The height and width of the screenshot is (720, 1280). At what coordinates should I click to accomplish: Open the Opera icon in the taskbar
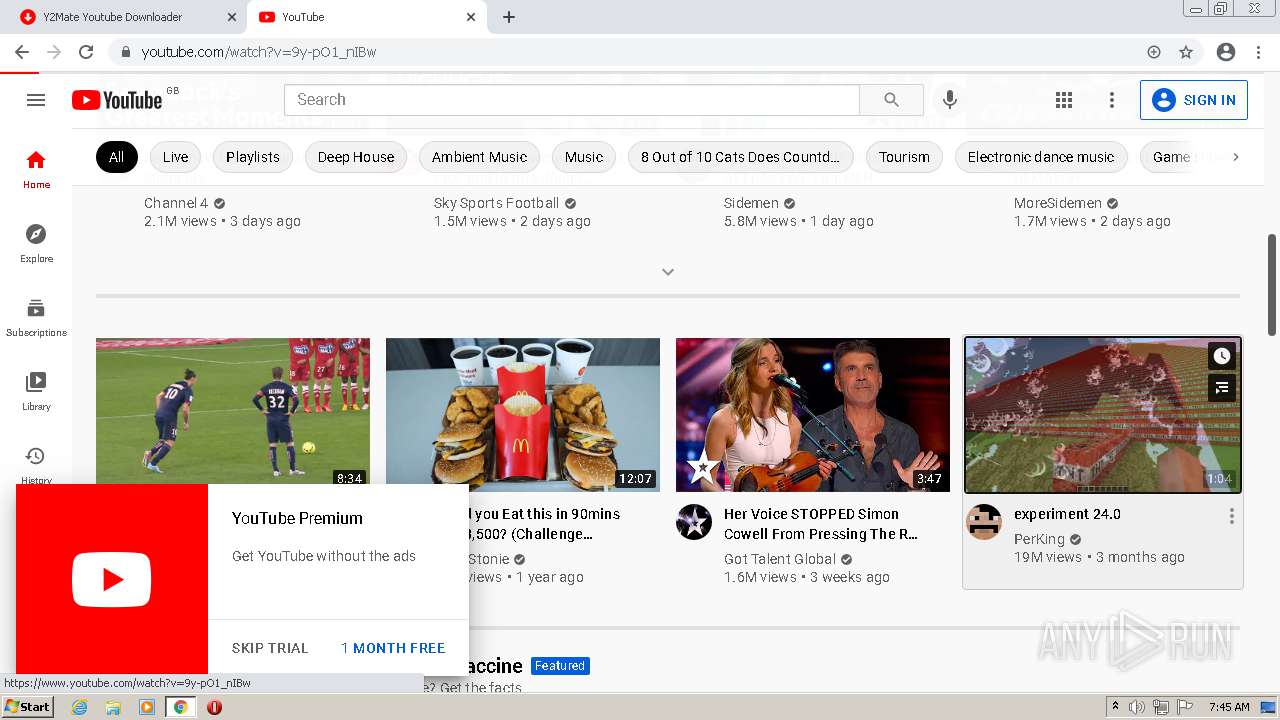214,707
